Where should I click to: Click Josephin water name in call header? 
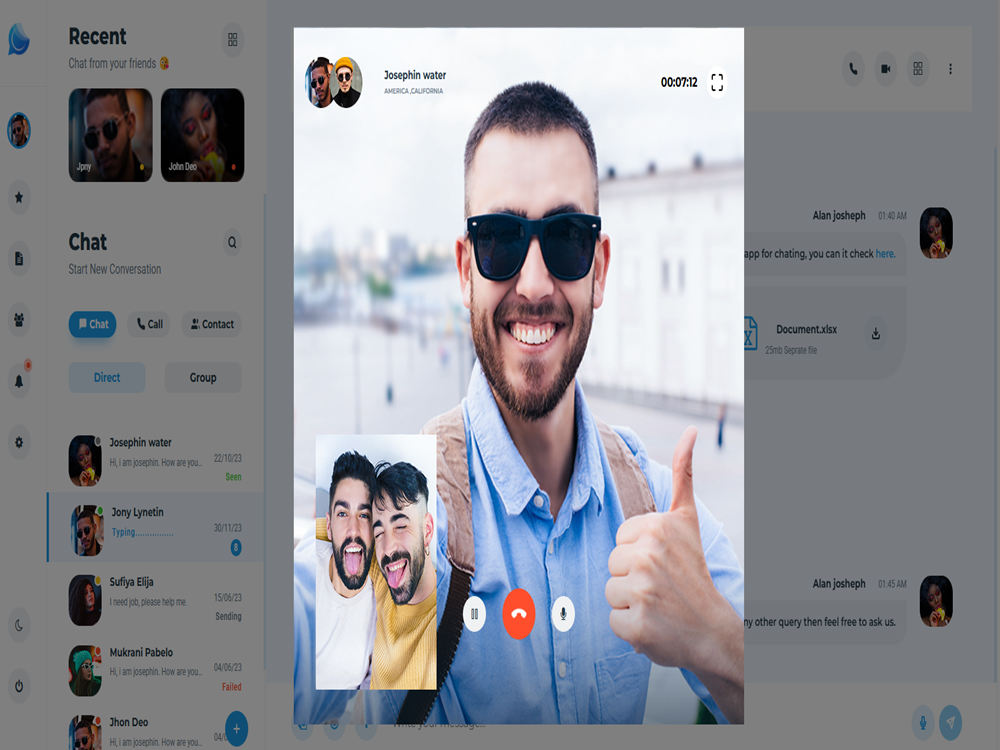415,75
